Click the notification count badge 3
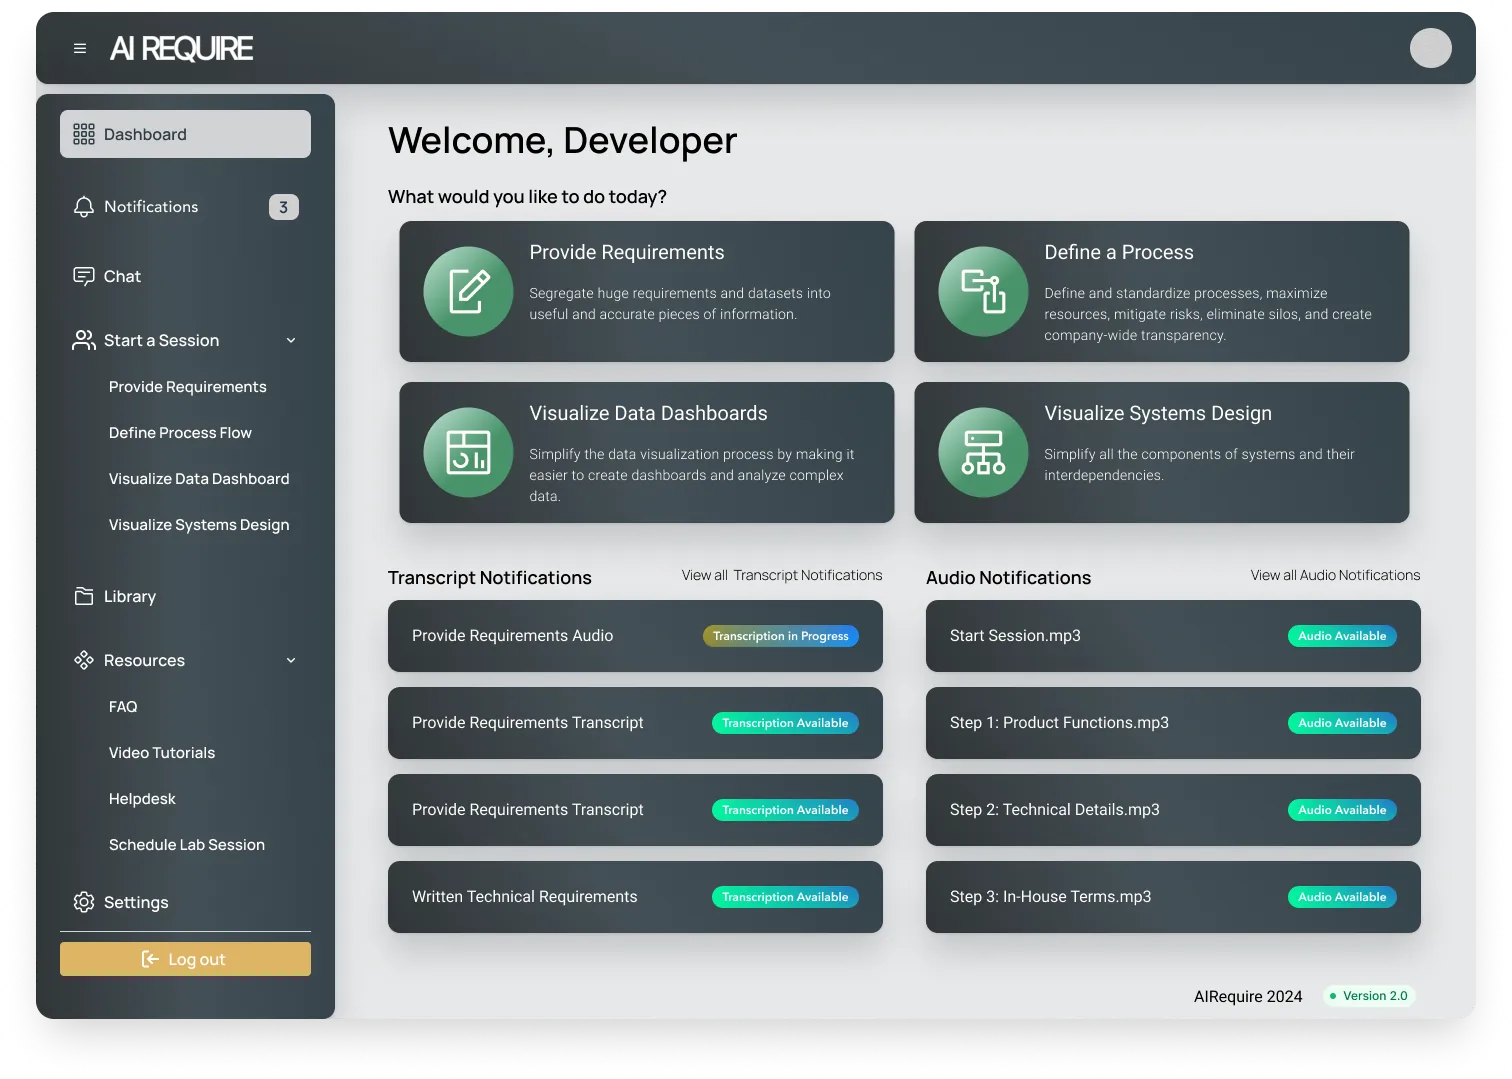This screenshot has width=1512, height=1079. coord(284,207)
